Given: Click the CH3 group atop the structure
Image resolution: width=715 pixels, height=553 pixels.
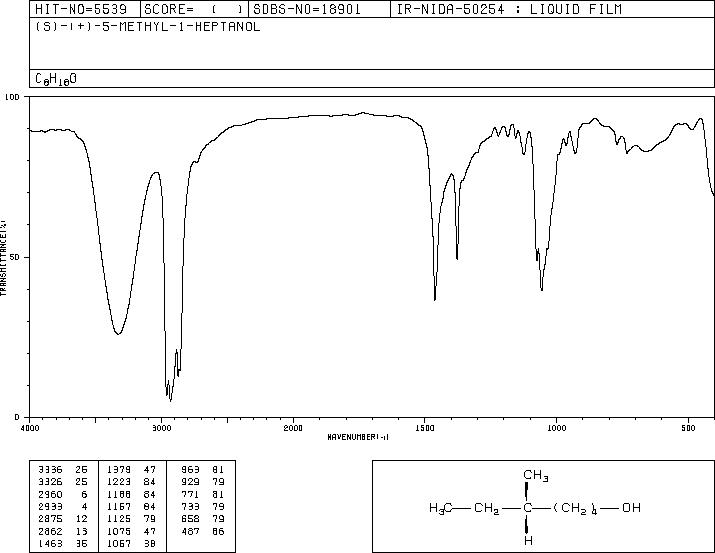Looking at the screenshot, I should pyautogui.click(x=535, y=475).
